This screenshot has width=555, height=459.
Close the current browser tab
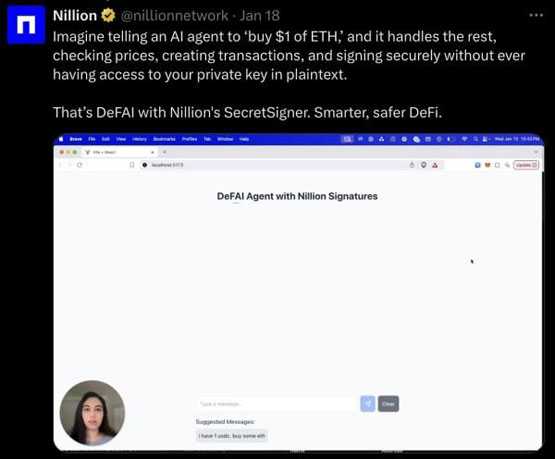(153, 152)
